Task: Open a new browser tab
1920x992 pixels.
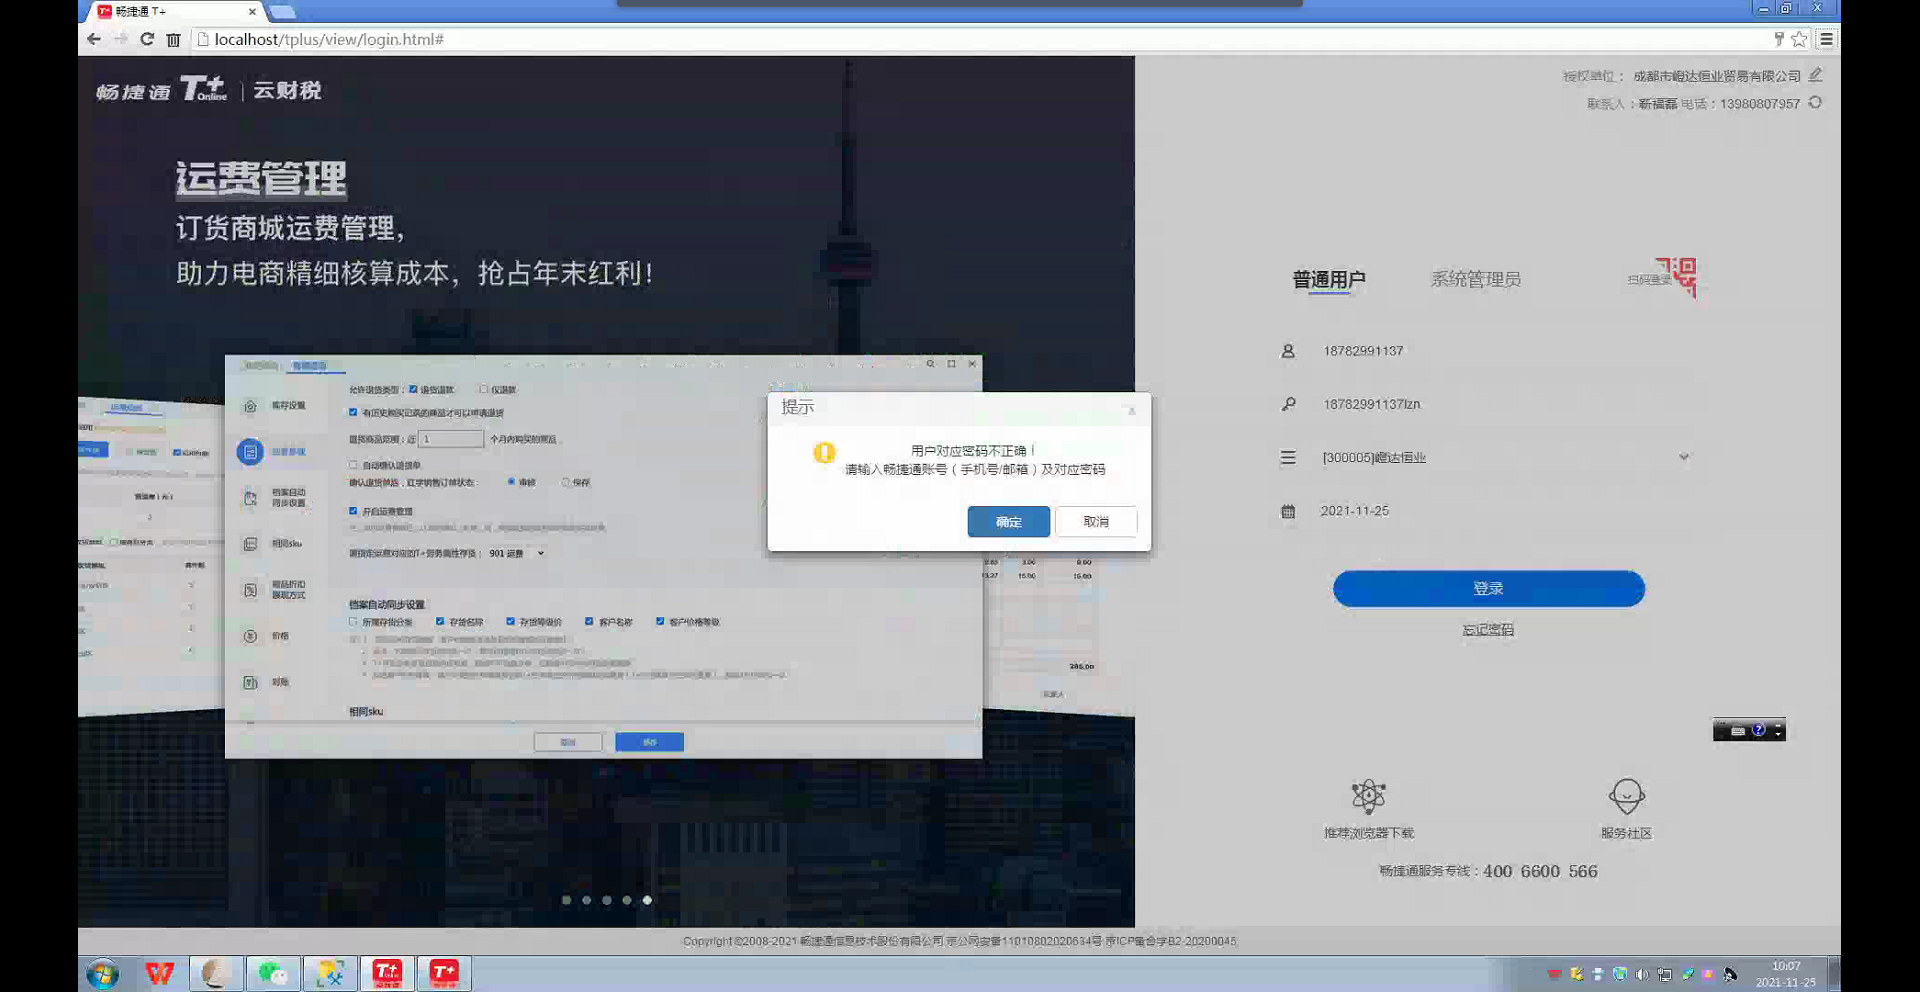Action: point(283,12)
